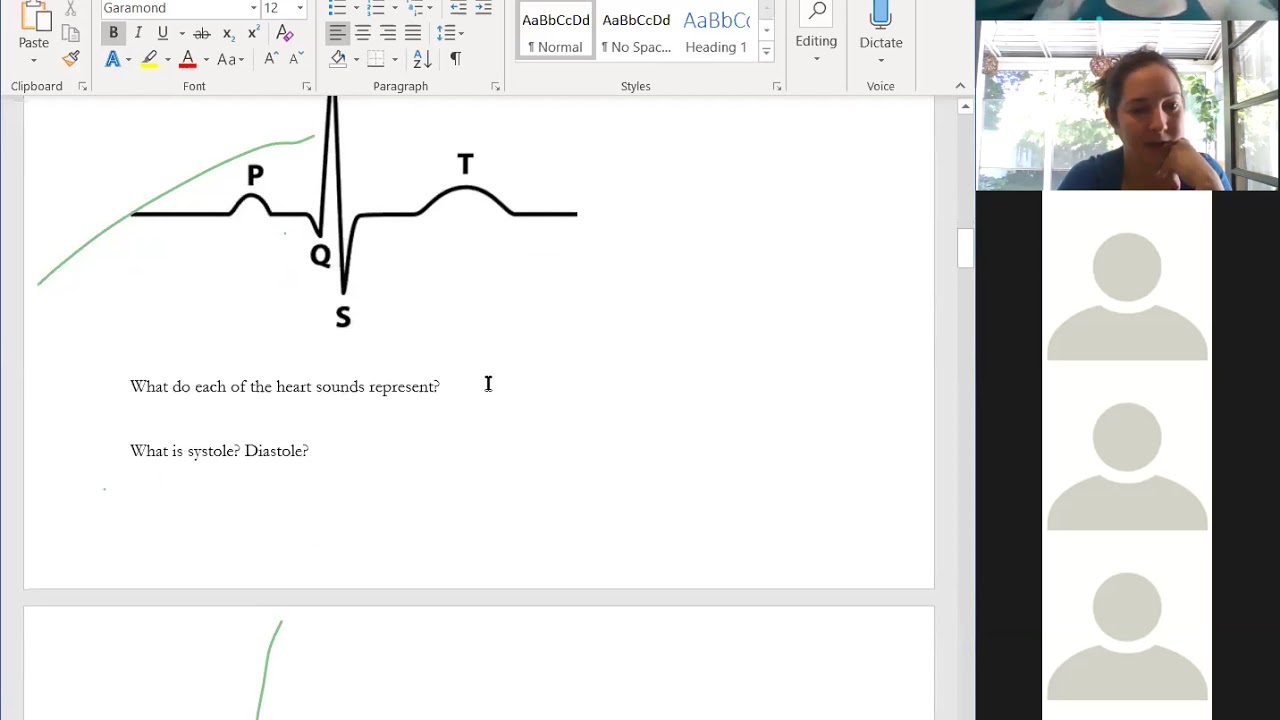This screenshot has width=1280, height=720.
Task: Apply red font color
Action: tap(187, 59)
